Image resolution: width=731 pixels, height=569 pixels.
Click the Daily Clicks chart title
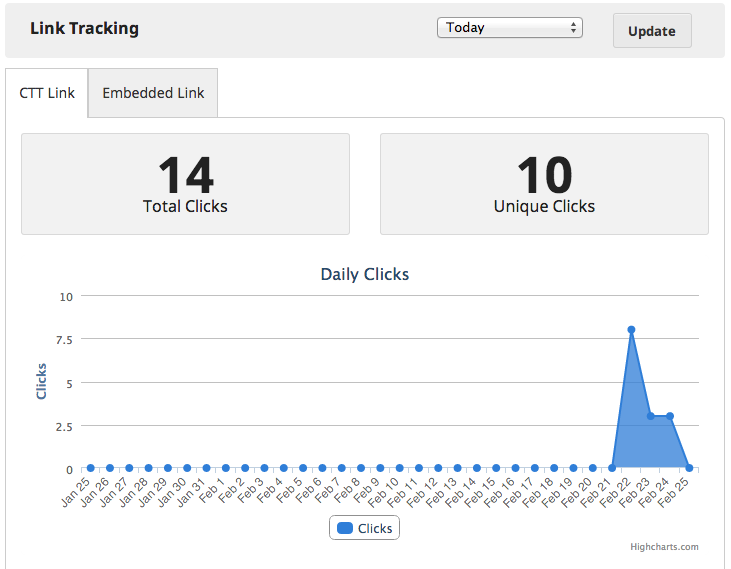tap(365, 274)
